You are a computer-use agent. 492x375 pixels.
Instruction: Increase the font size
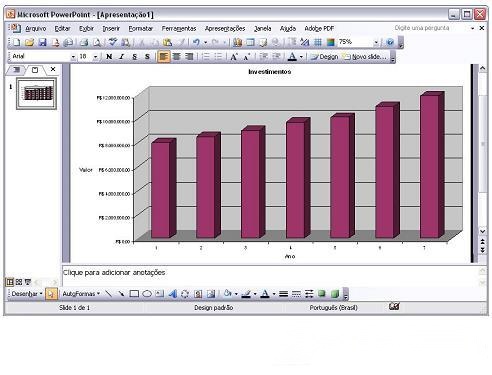pos(234,57)
